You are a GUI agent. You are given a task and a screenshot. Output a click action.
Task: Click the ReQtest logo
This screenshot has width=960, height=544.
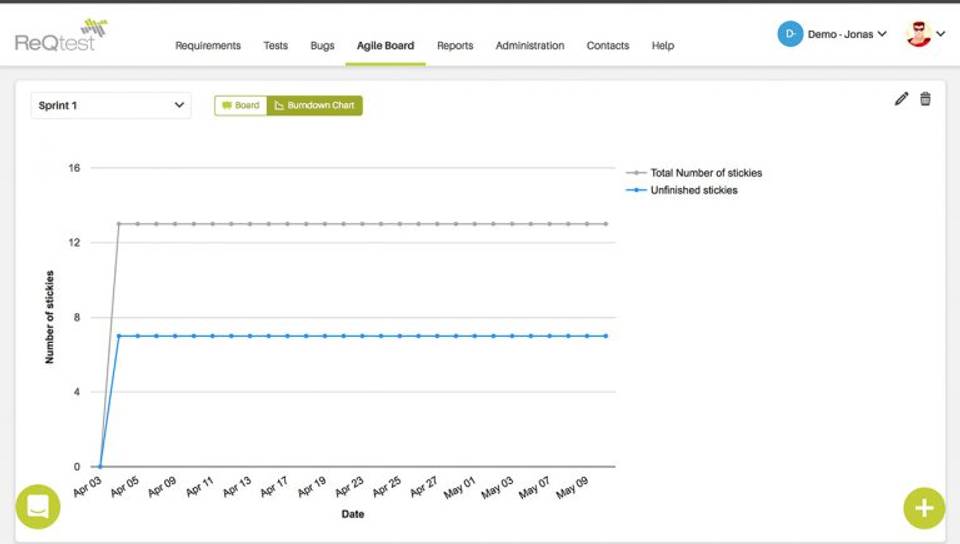(60, 37)
